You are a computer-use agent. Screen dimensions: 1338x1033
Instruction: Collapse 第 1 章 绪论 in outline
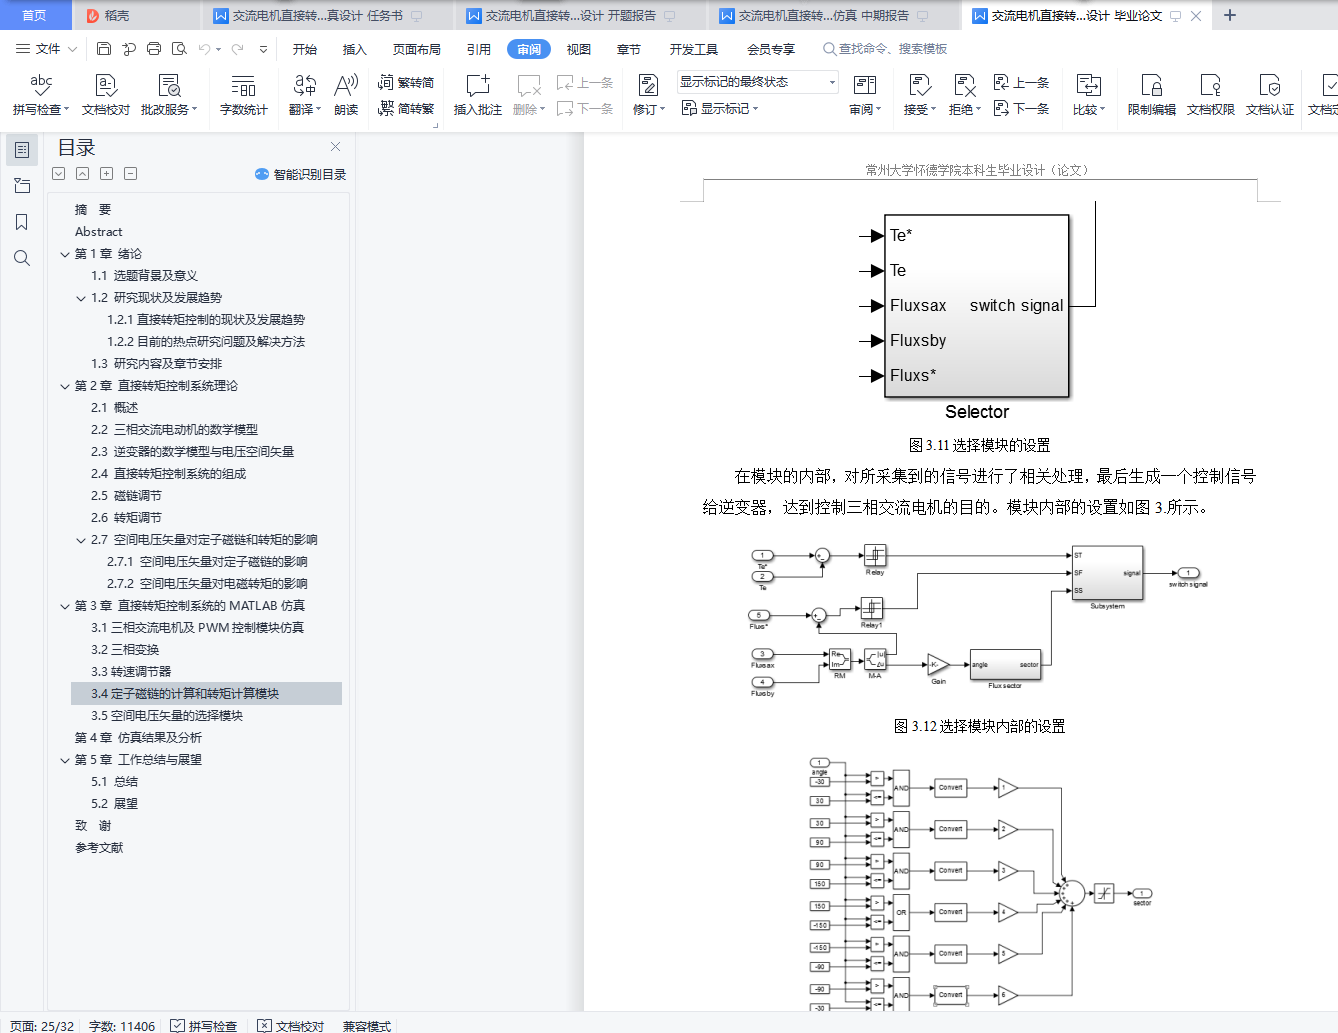pyautogui.click(x=65, y=254)
